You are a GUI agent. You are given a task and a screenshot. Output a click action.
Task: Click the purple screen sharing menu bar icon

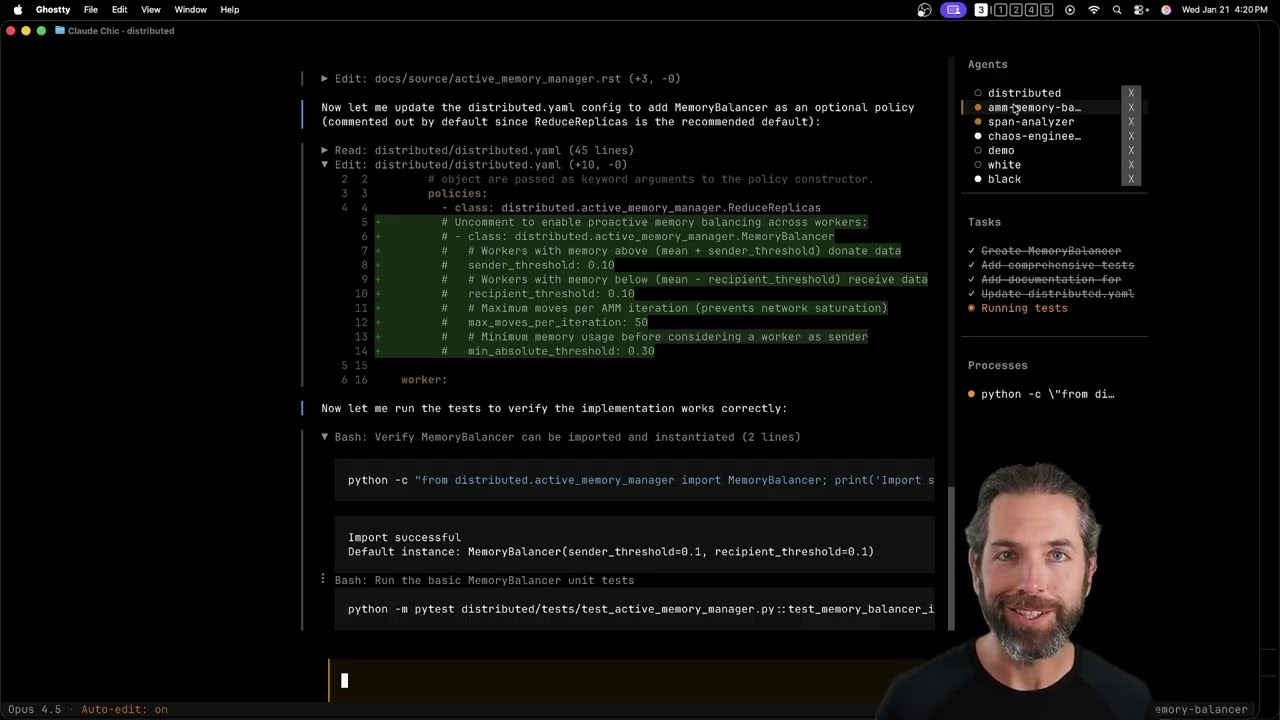953,10
